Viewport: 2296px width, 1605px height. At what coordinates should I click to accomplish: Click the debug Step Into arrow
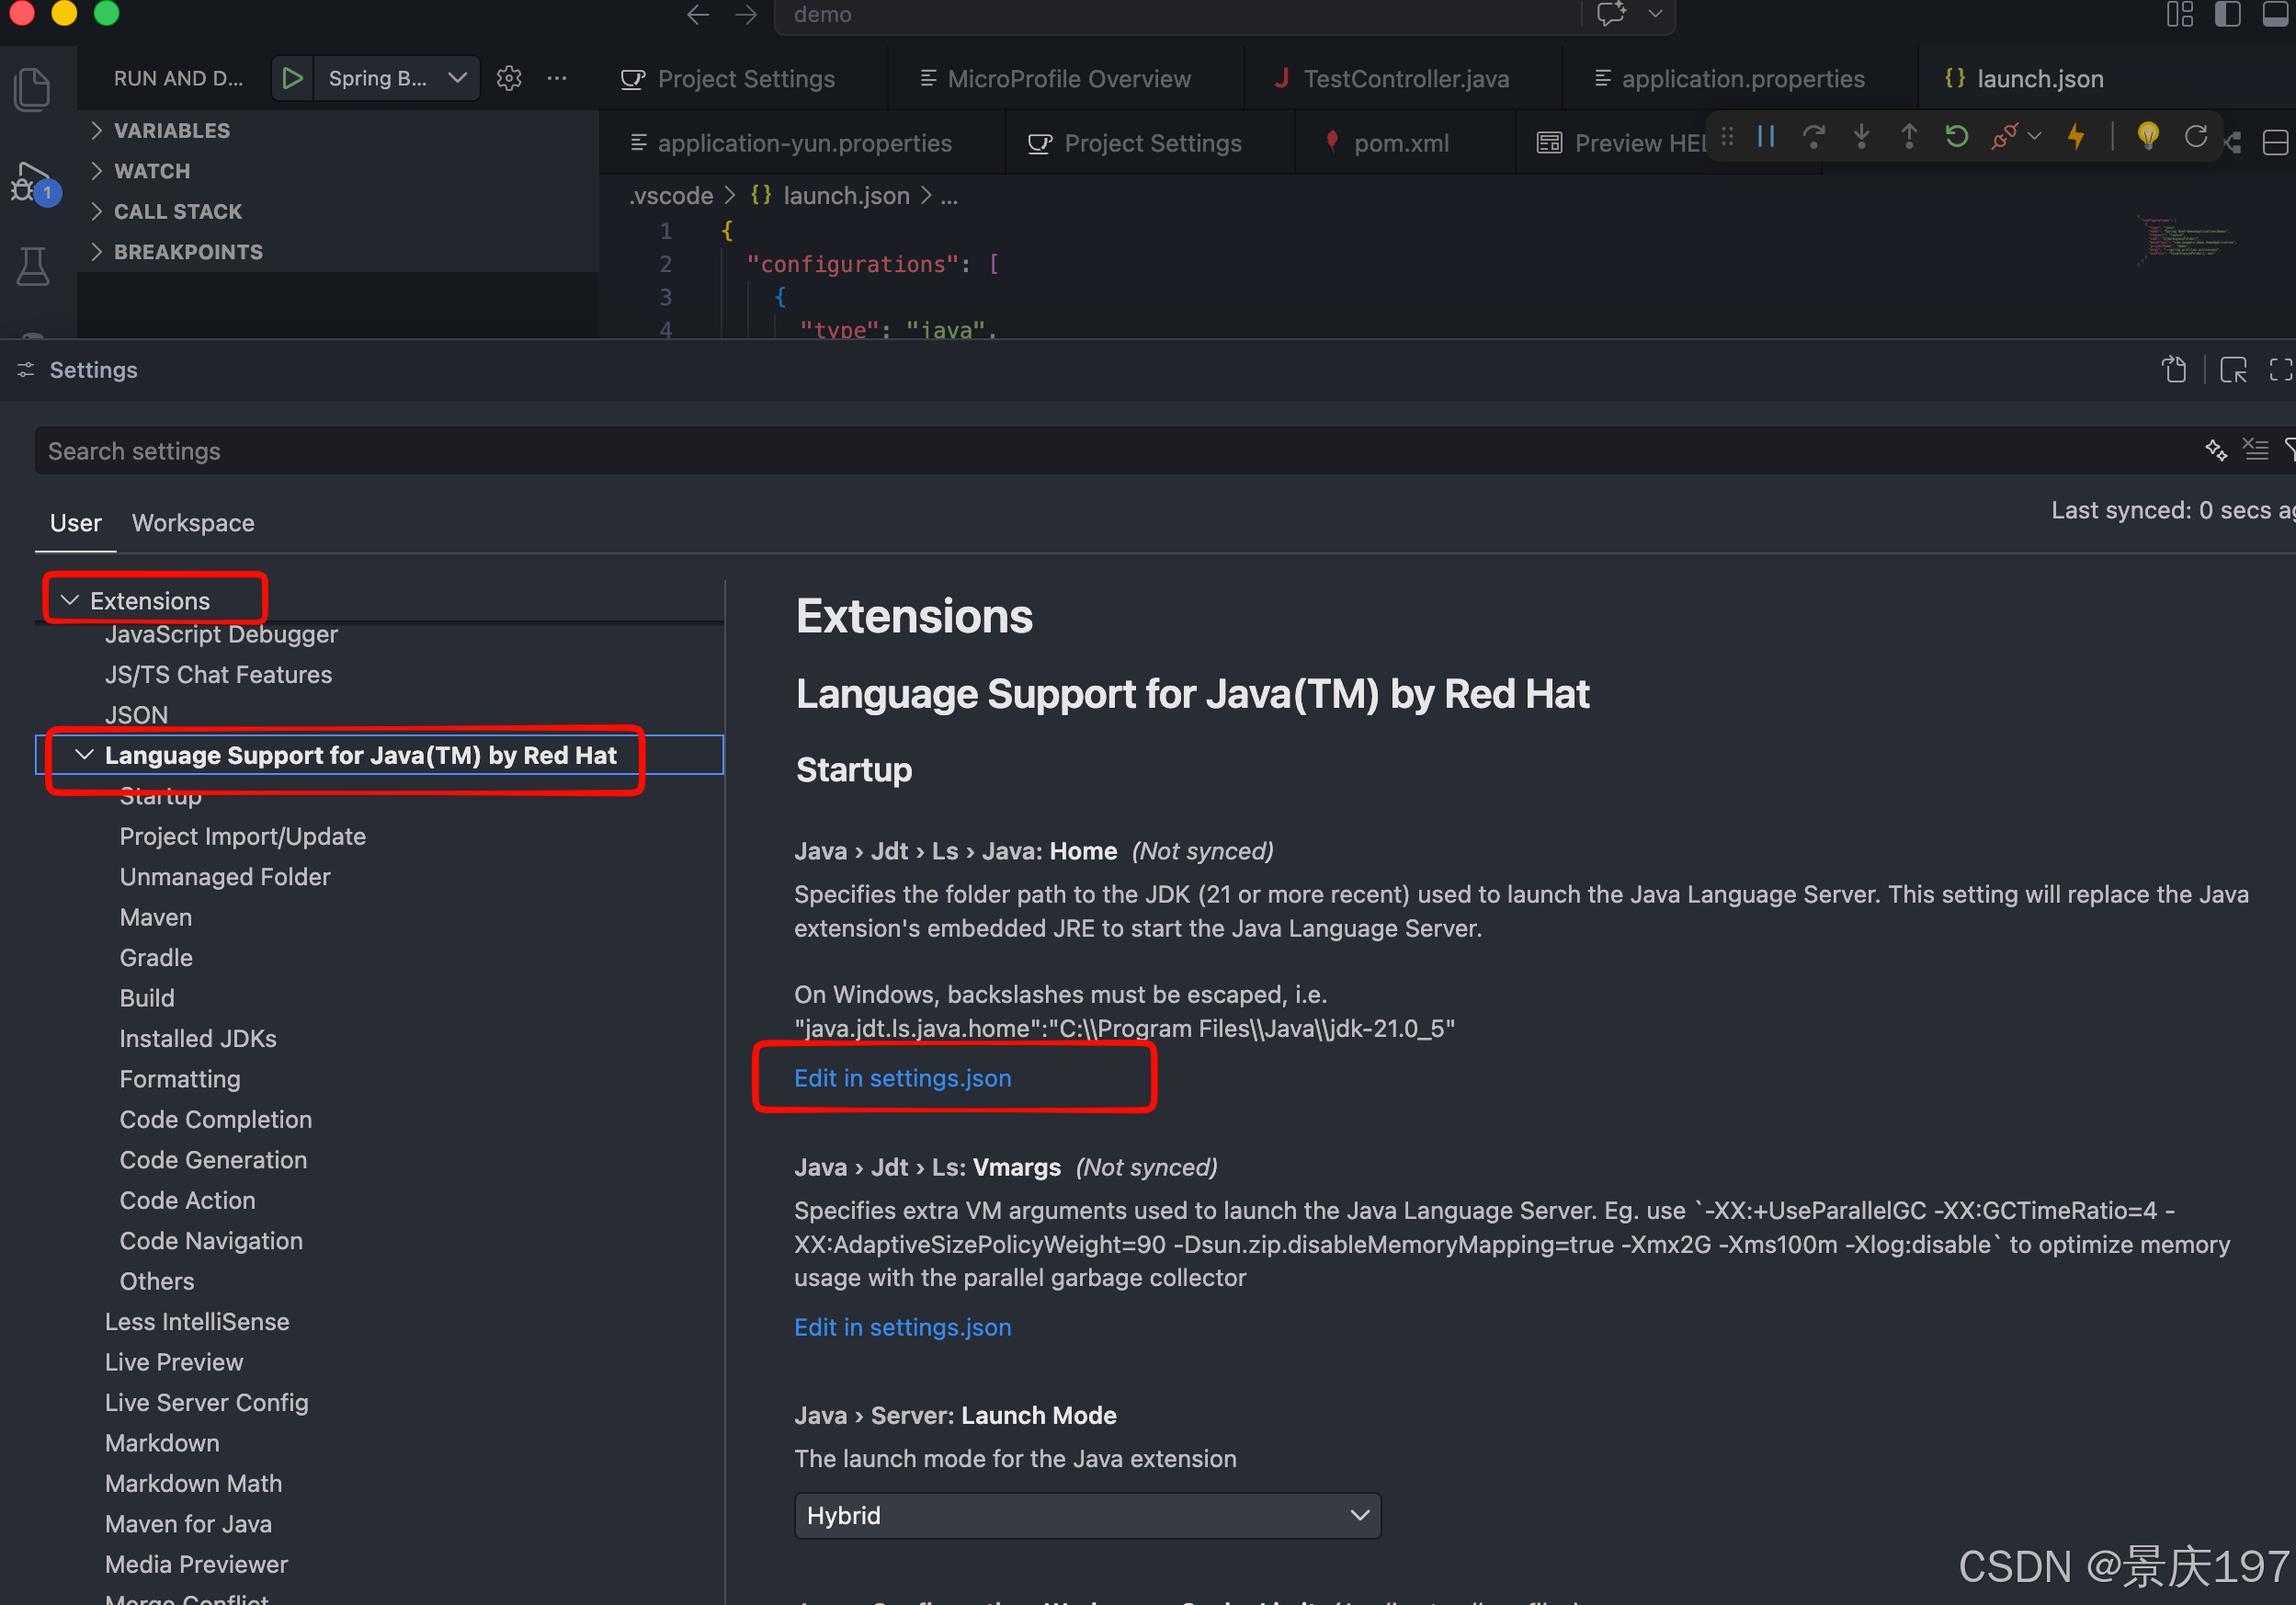coord(1861,137)
